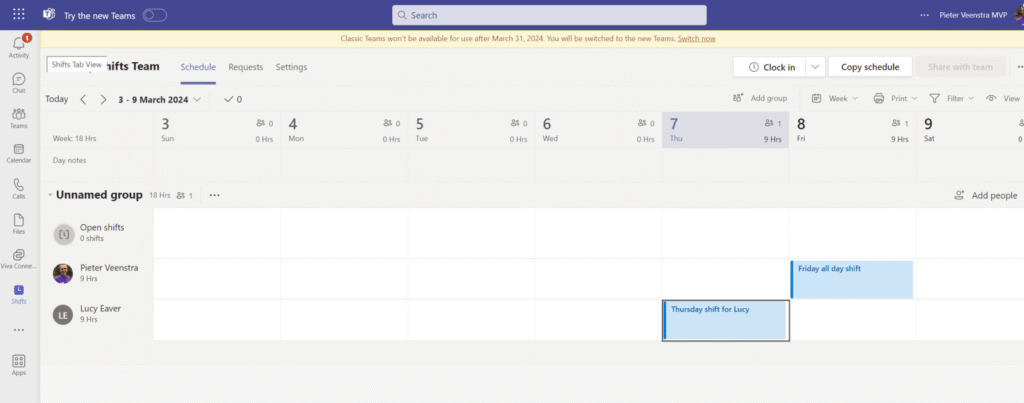Open the View options menu

[x=1003, y=98]
